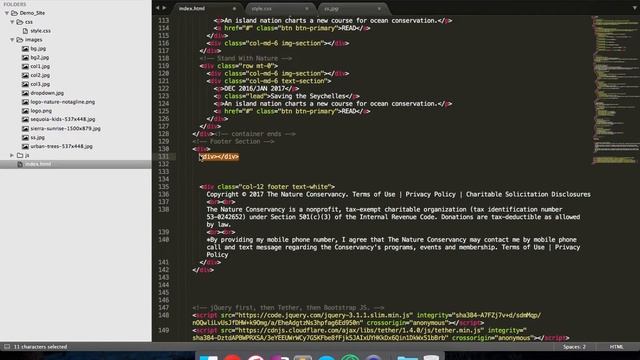Viewport: 640px width, 360px height.
Task: Open sequoia-kids-537x448.jpg in the sidebar
Action: coord(63,120)
